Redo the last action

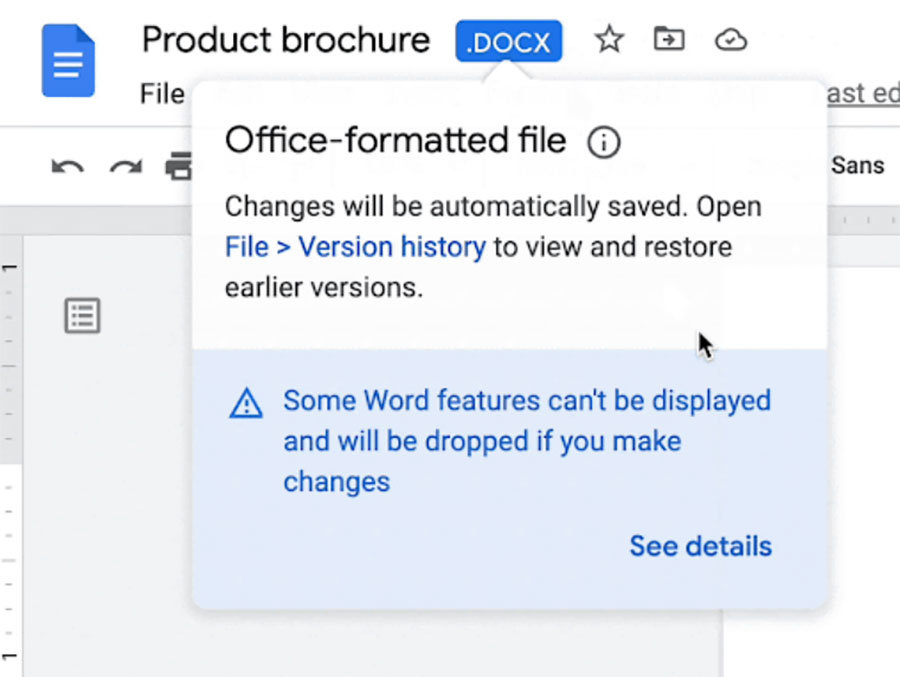point(125,166)
